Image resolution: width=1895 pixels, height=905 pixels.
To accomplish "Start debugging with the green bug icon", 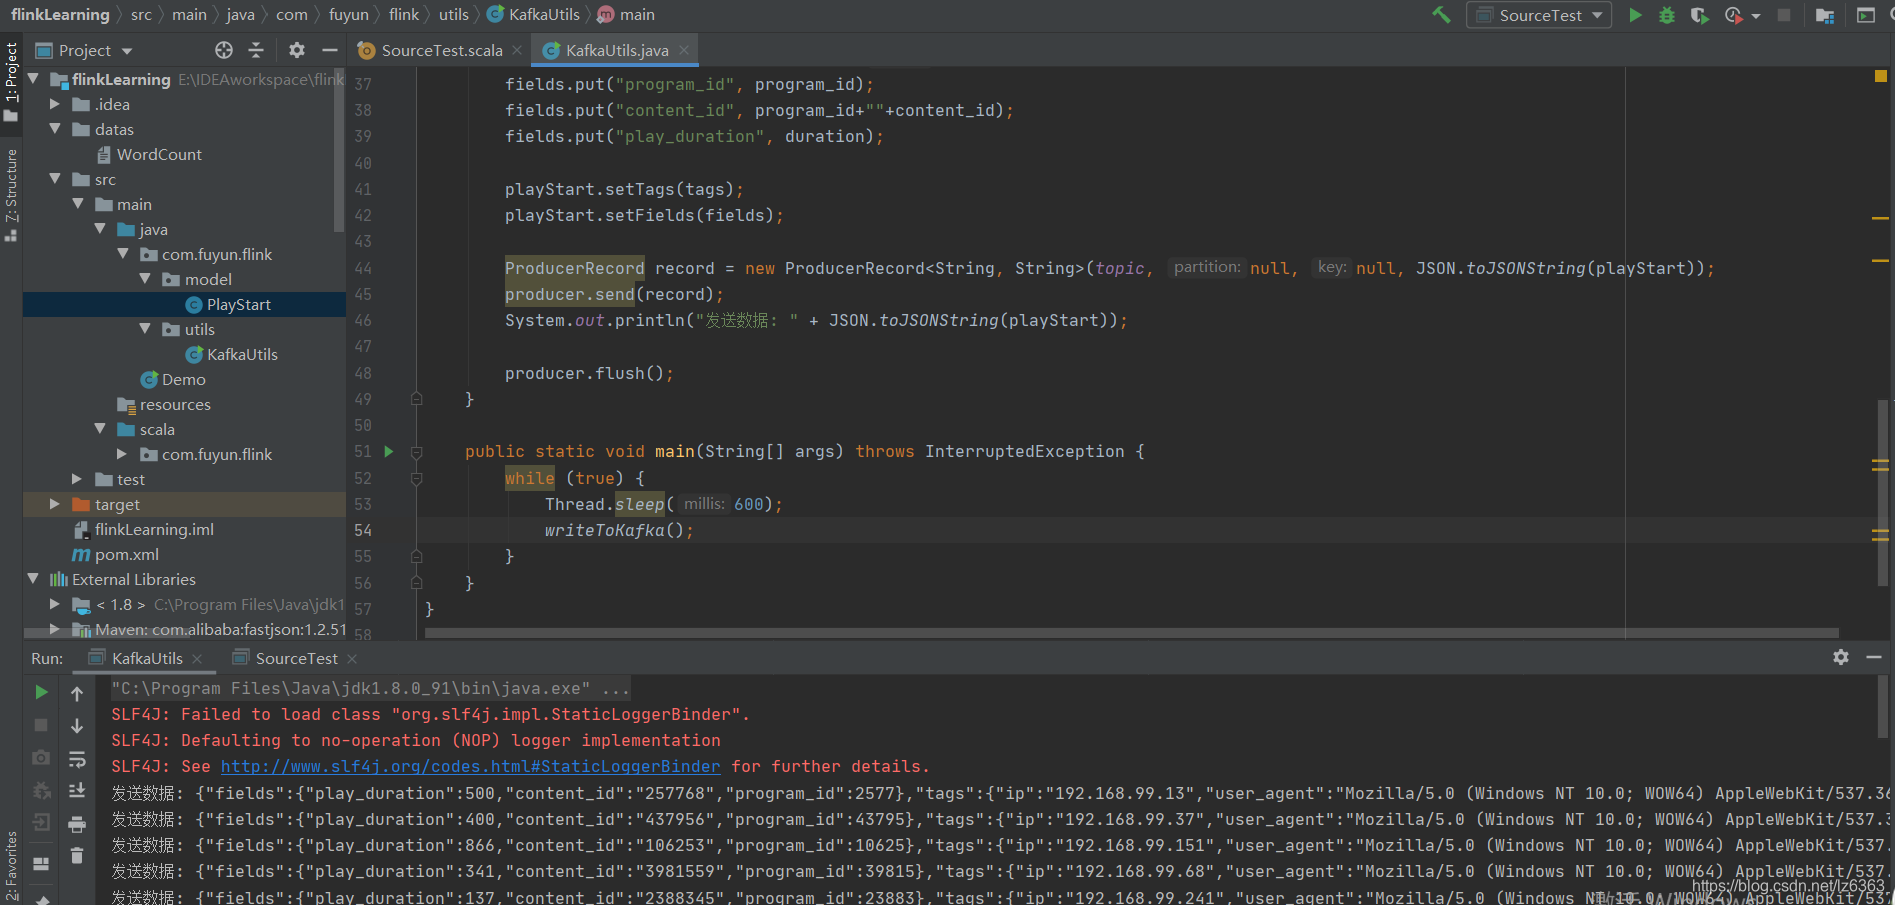I will click(1666, 15).
